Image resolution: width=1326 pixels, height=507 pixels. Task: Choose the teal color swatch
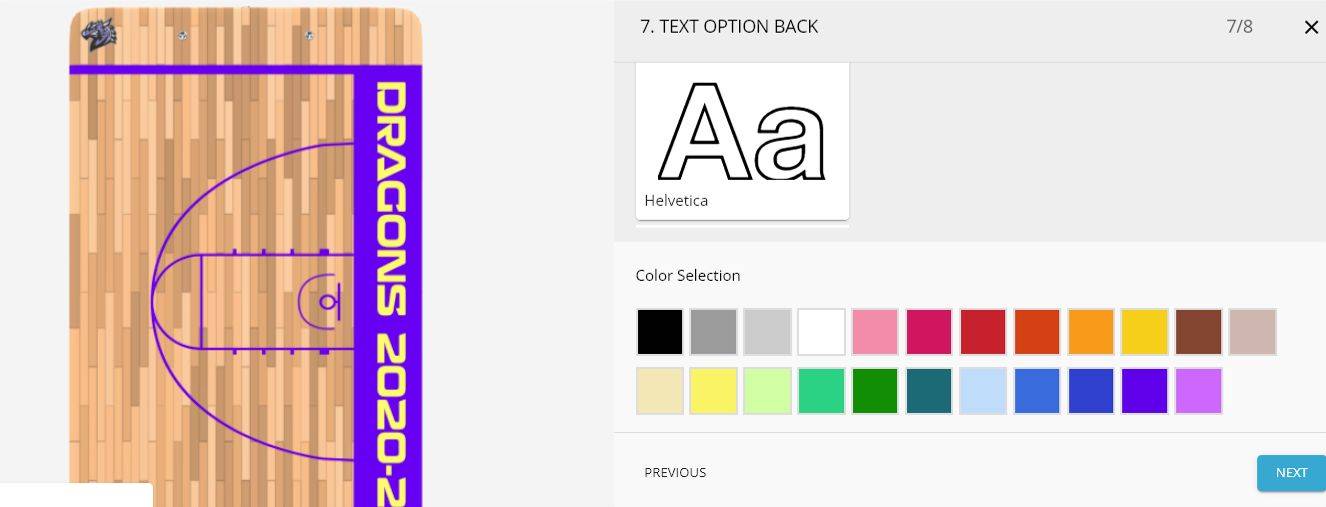[930, 391]
